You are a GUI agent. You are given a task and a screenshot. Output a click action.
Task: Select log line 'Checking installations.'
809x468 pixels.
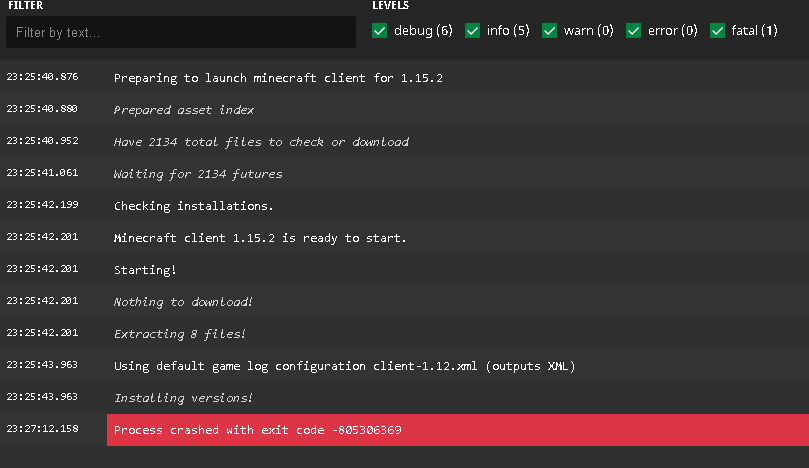193,206
